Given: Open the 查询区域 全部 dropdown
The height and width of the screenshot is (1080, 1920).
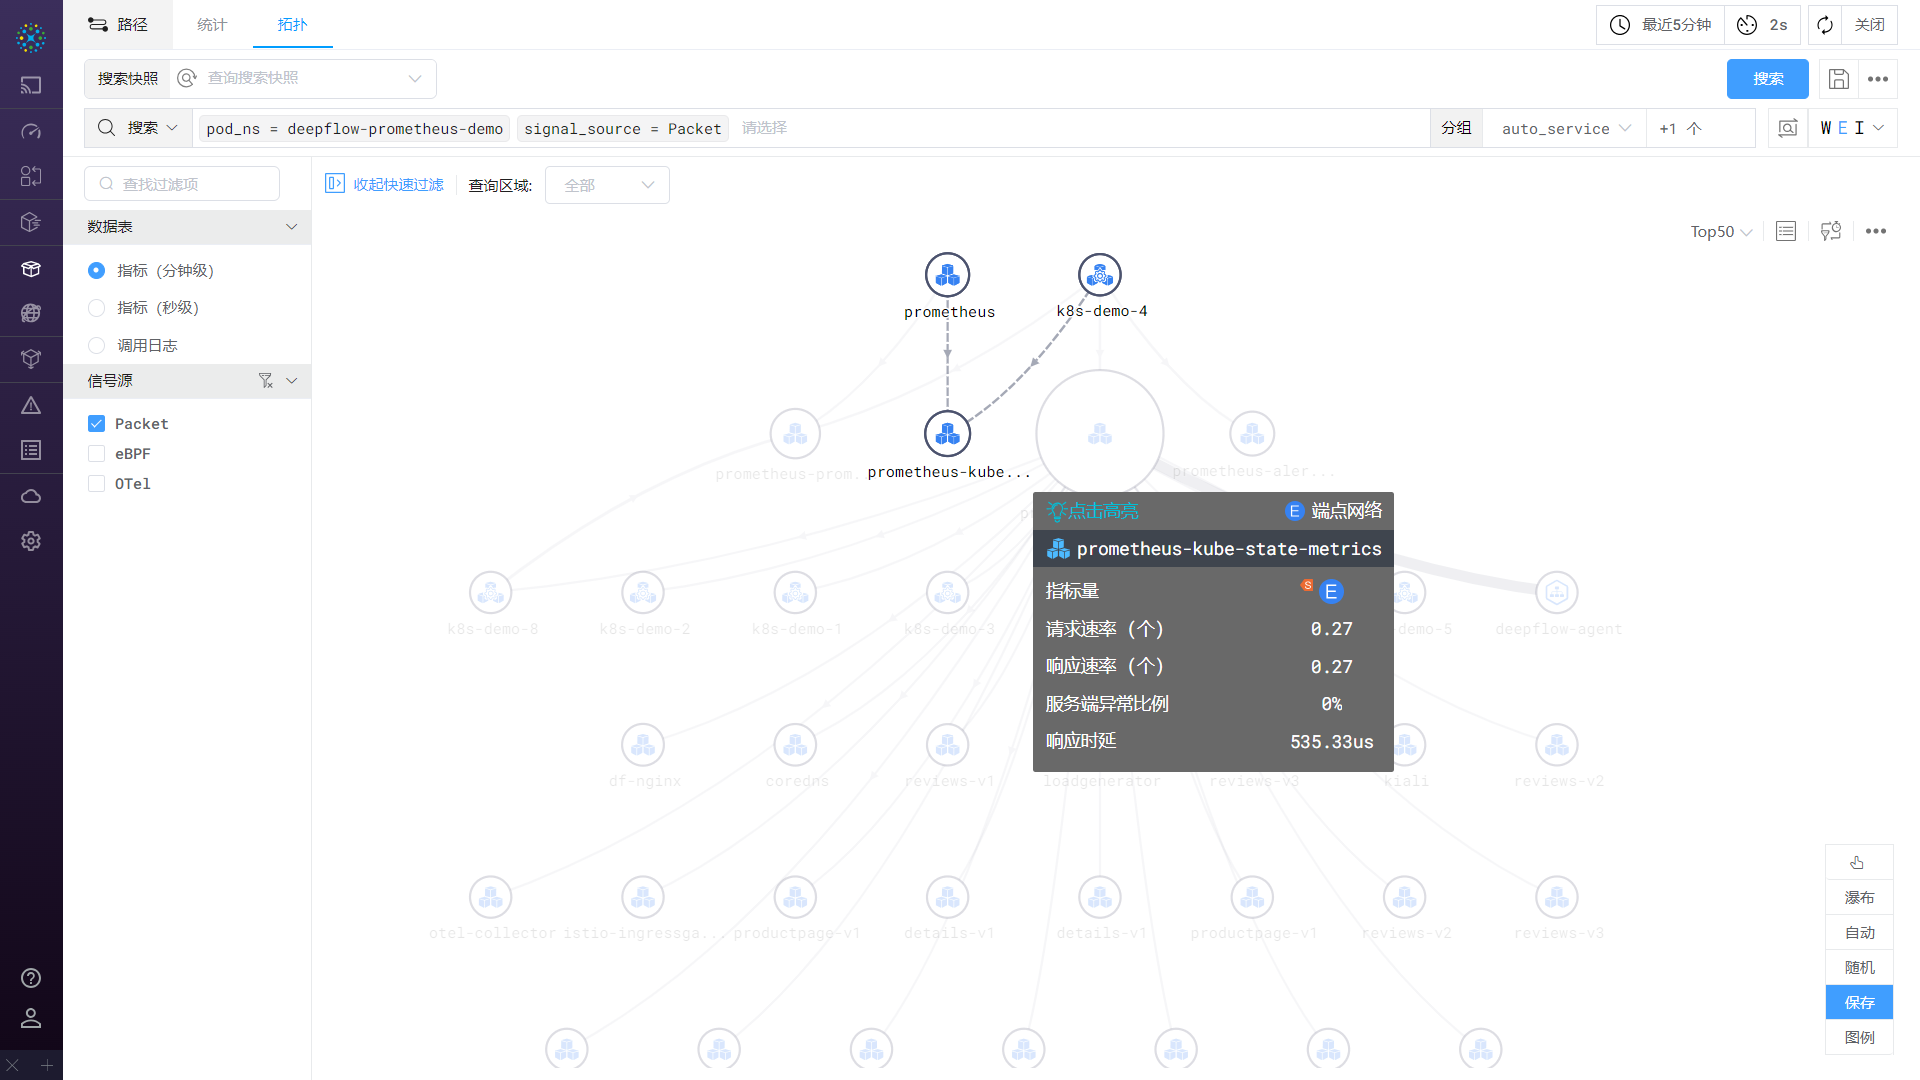Looking at the screenshot, I should point(607,185).
